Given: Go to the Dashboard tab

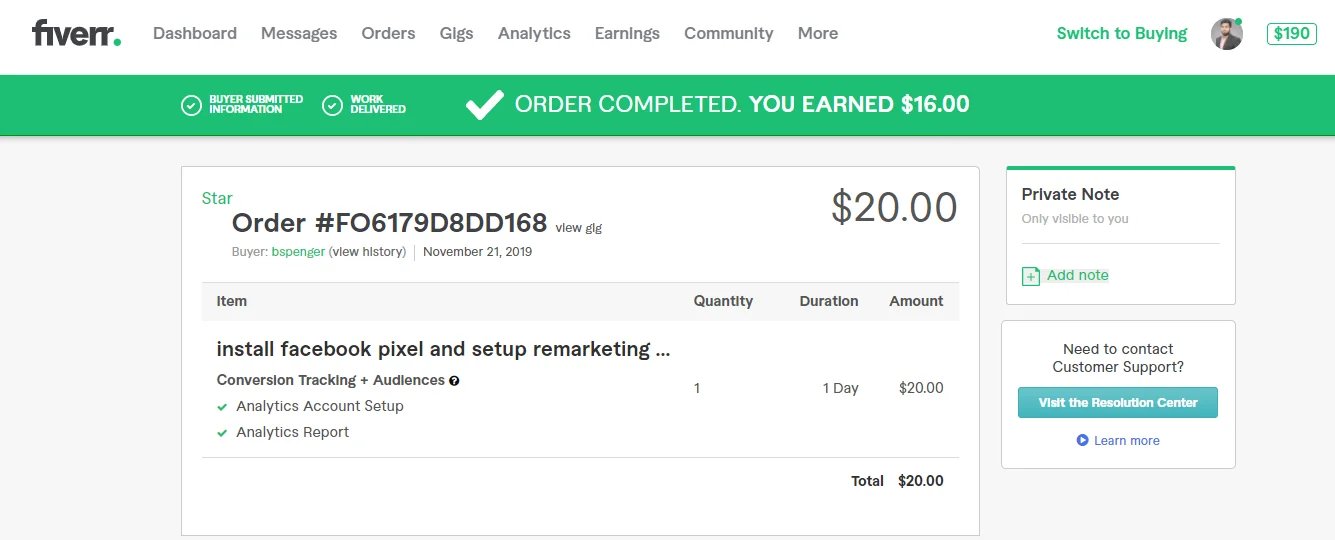Looking at the screenshot, I should click(x=195, y=33).
